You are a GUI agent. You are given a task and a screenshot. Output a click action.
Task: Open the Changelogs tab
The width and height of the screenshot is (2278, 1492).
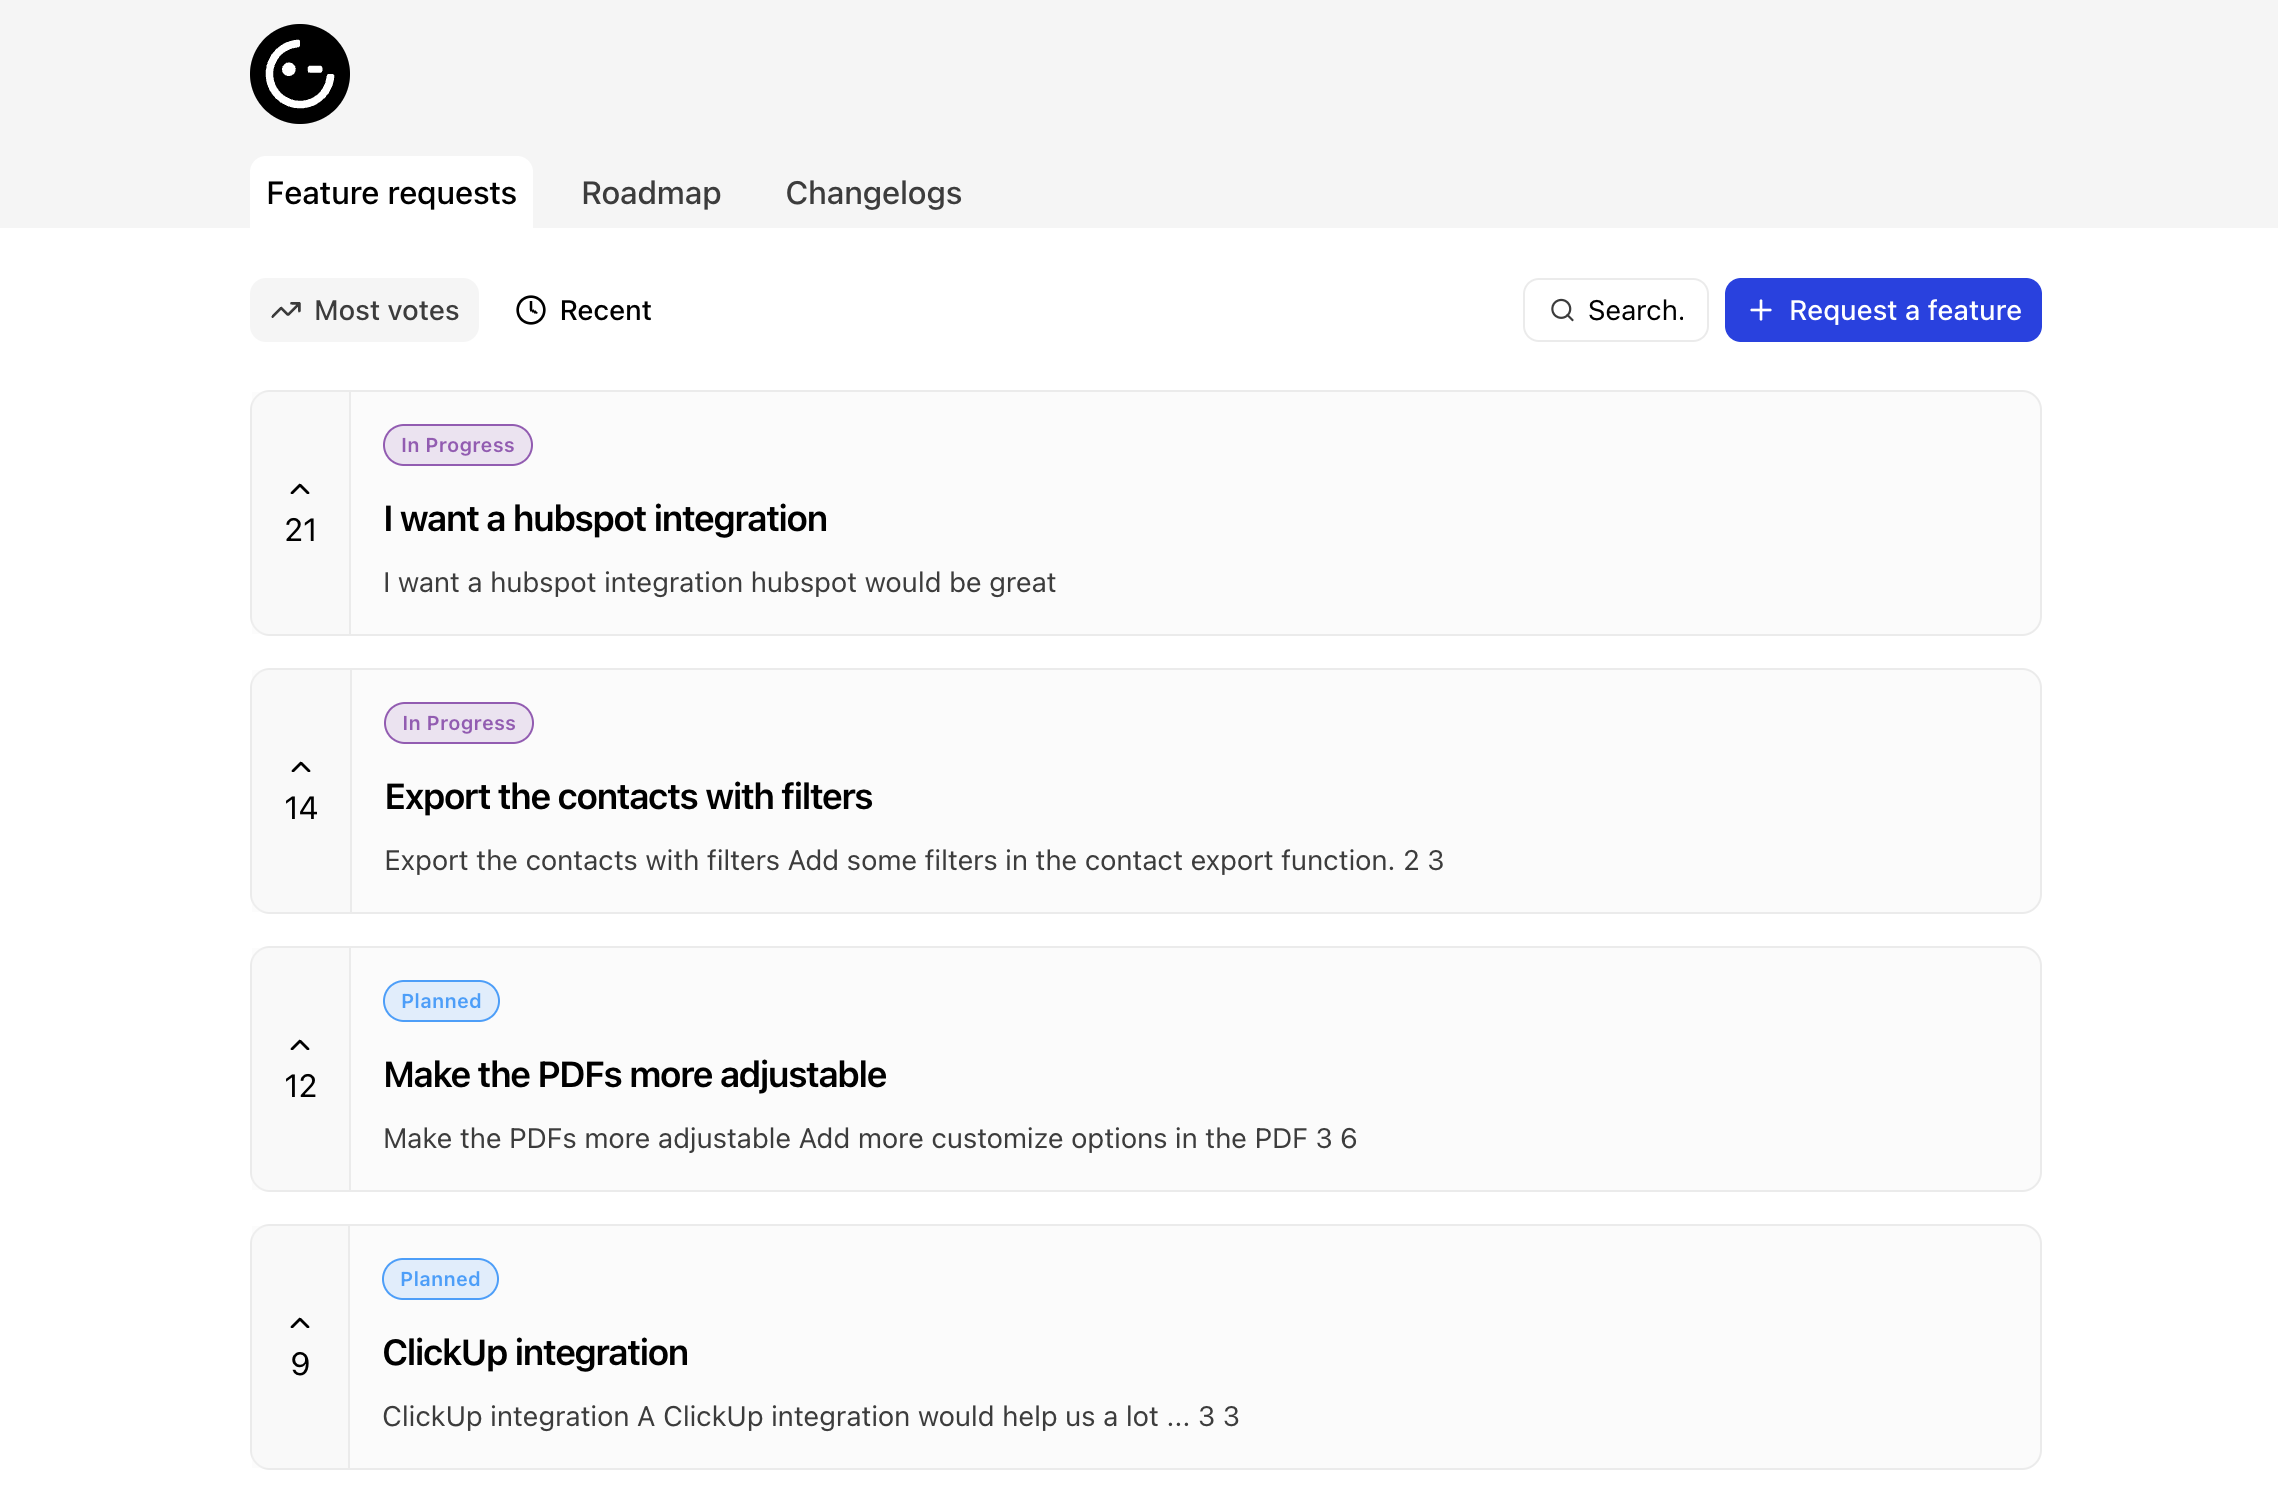click(x=873, y=193)
